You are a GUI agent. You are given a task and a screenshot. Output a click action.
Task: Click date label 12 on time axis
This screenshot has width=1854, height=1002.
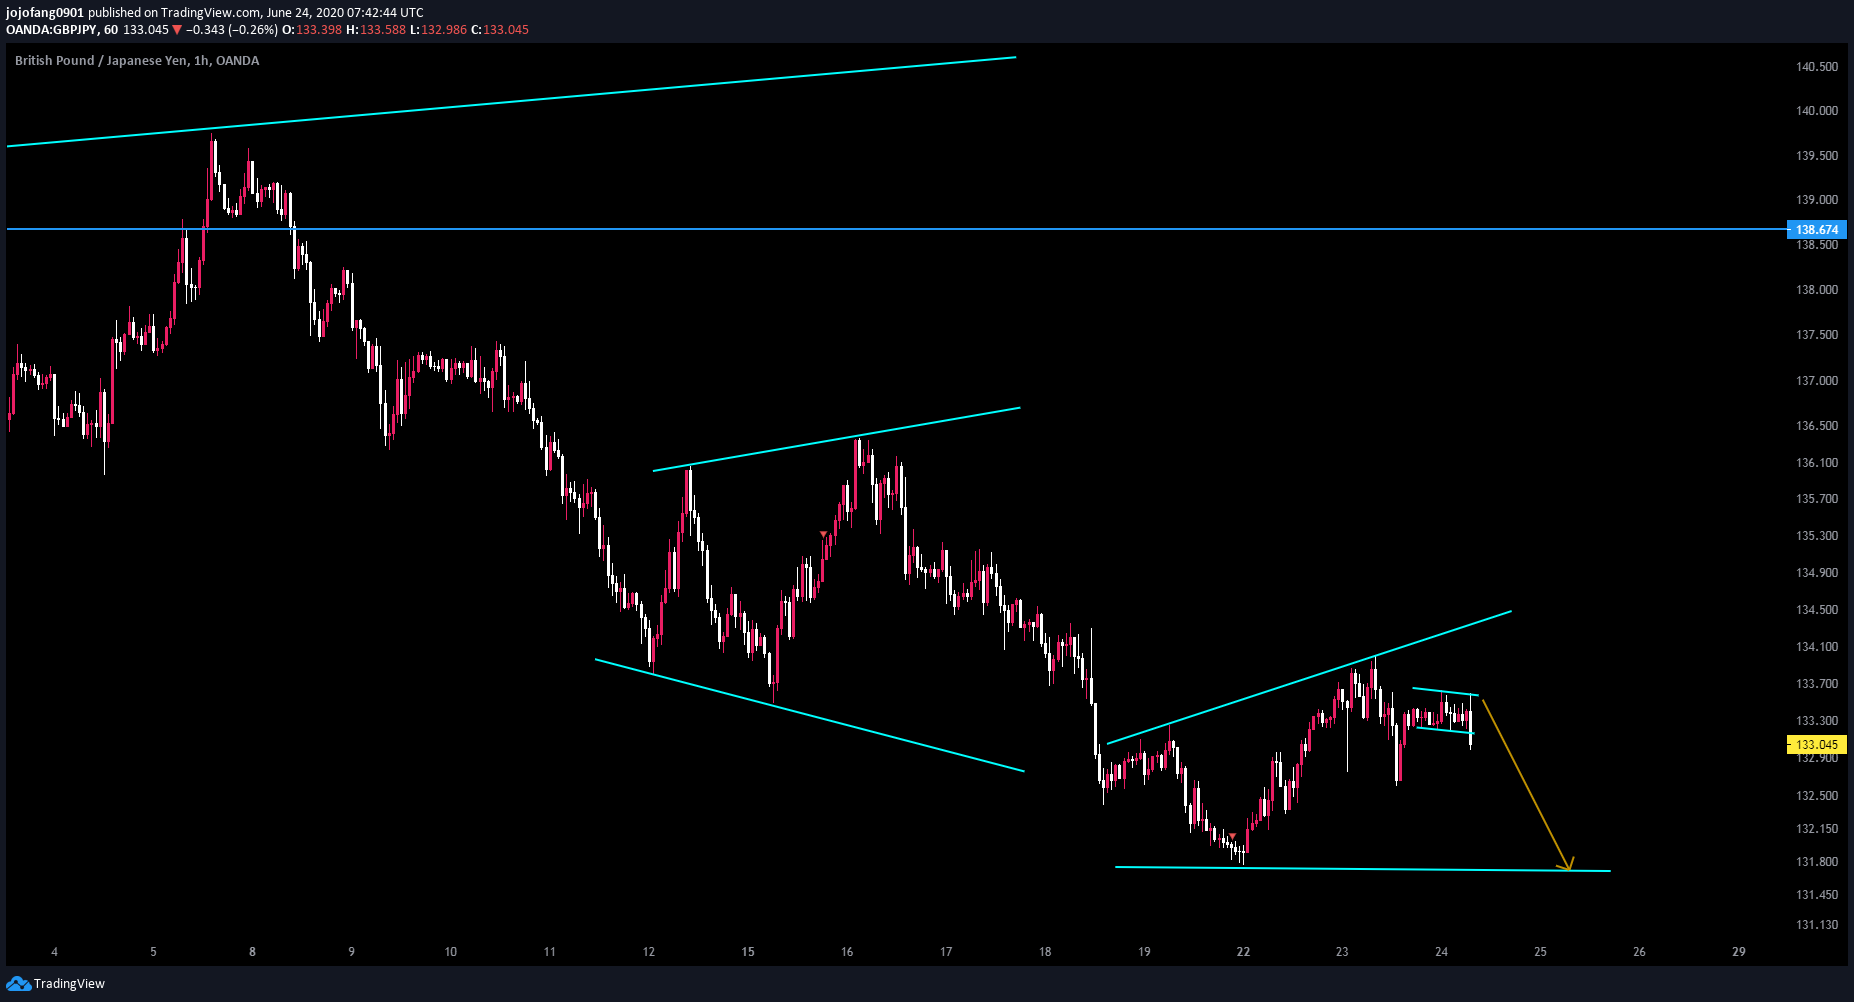(x=649, y=952)
